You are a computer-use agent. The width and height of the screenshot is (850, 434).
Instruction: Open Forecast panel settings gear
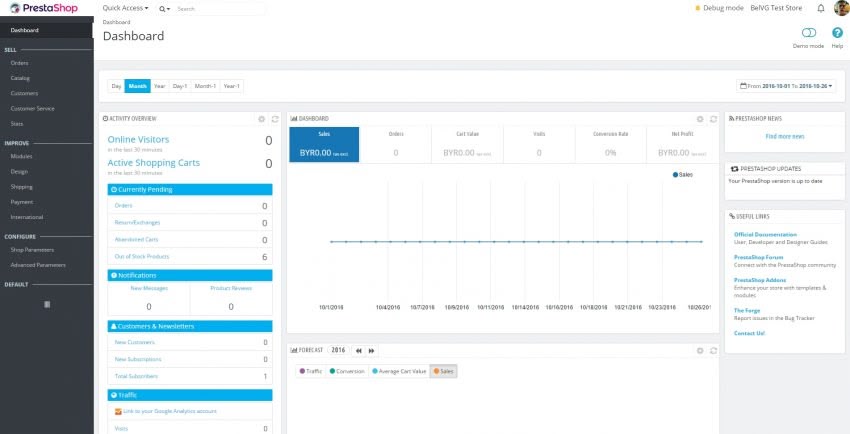[x=700, y=351]
